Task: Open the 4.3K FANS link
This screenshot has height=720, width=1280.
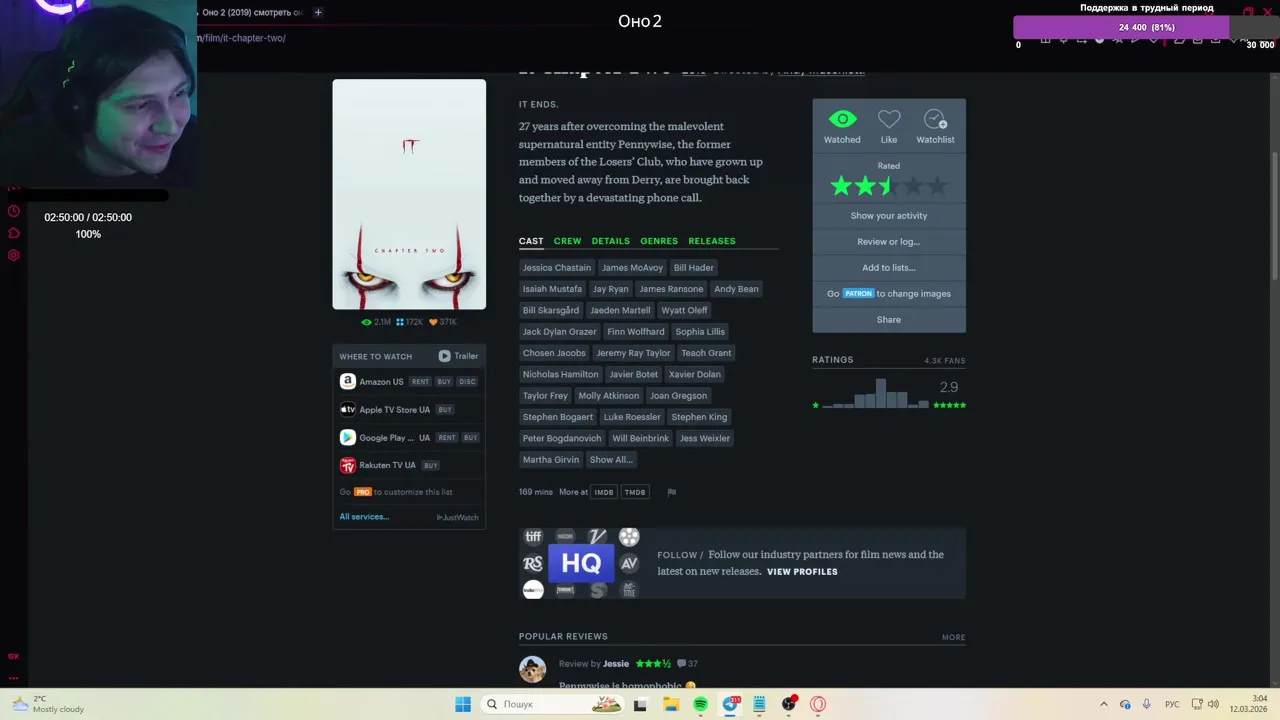Action: (945, 360)
